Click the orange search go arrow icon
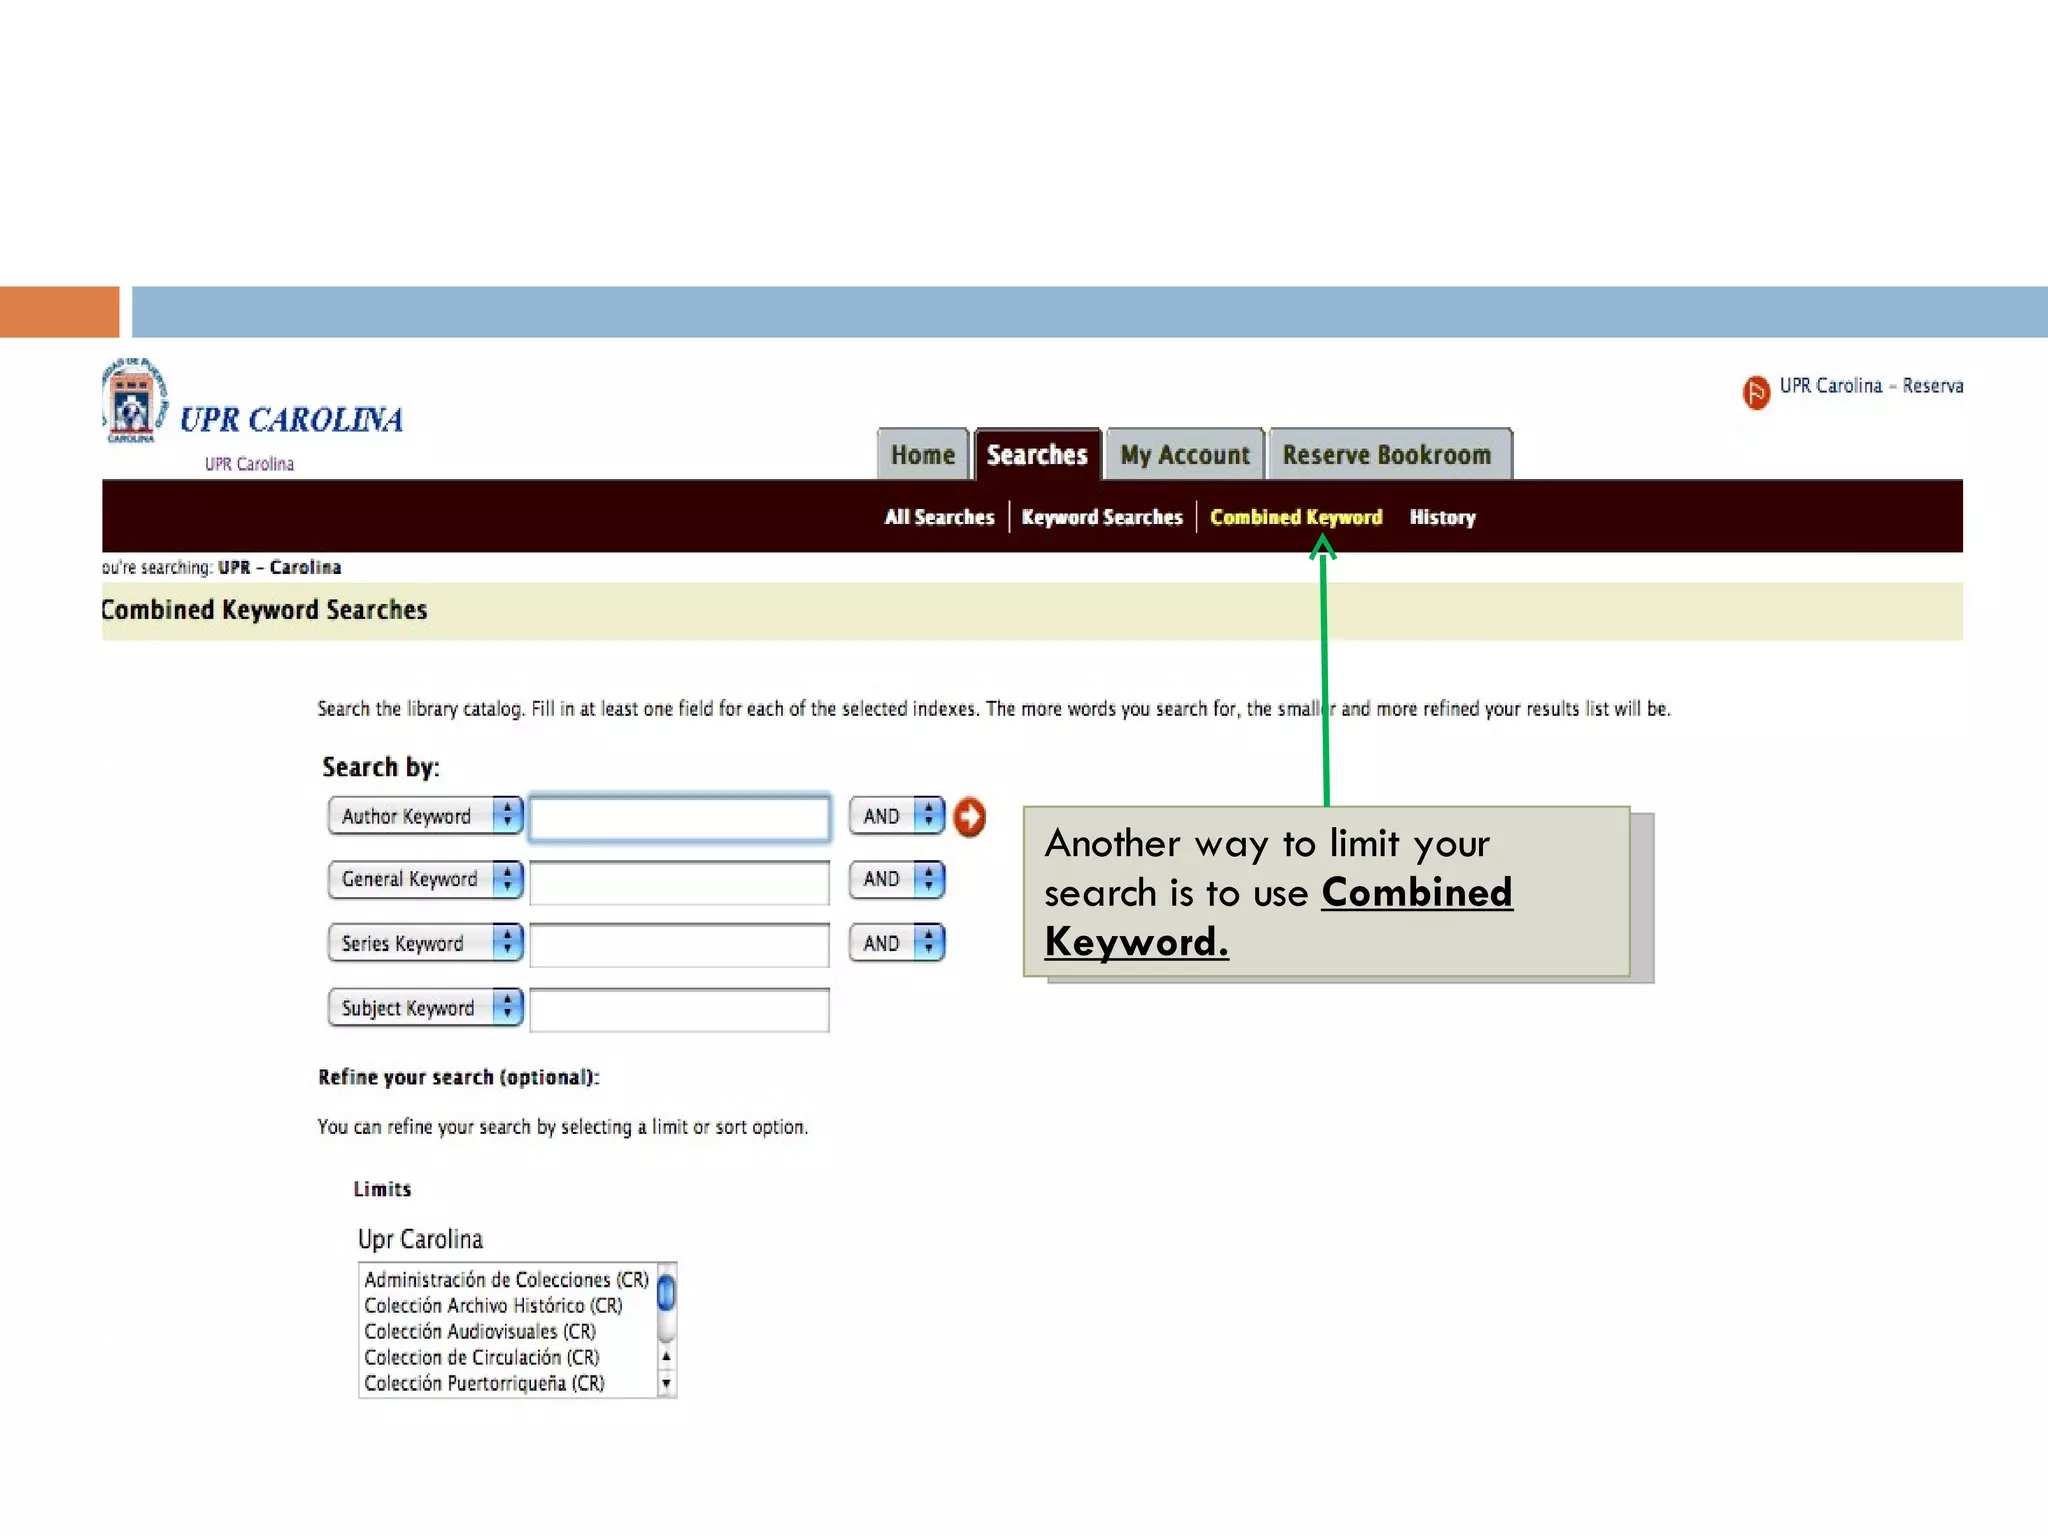The image size is (2048, 1536). click(x=969, y=817)
